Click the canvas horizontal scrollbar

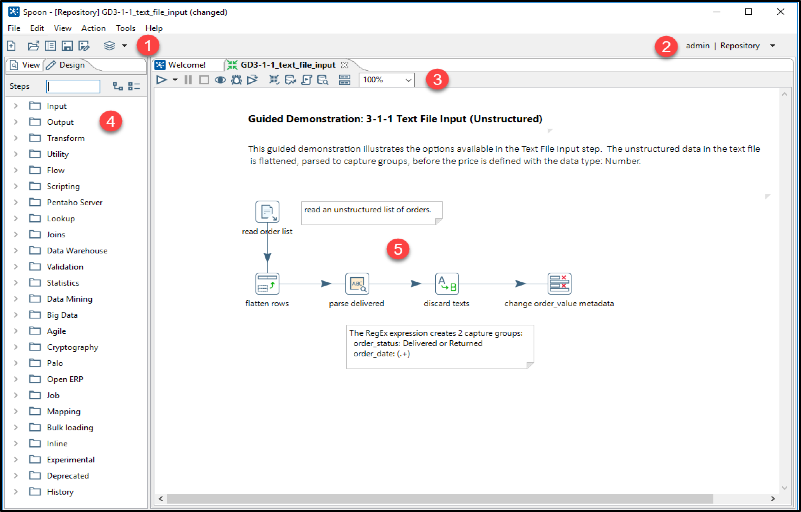439,498
